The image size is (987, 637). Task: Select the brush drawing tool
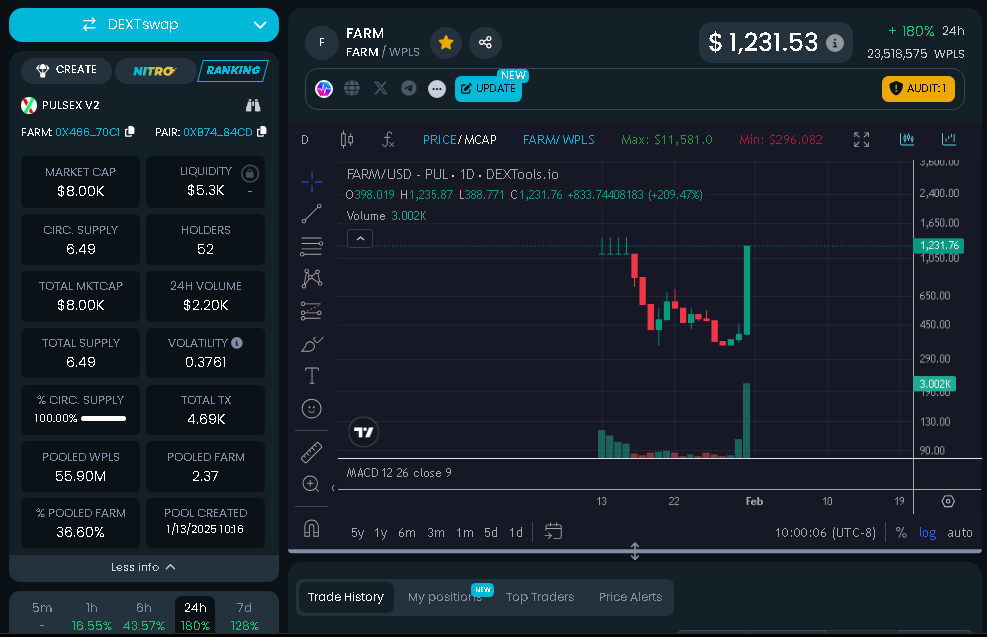312,344
